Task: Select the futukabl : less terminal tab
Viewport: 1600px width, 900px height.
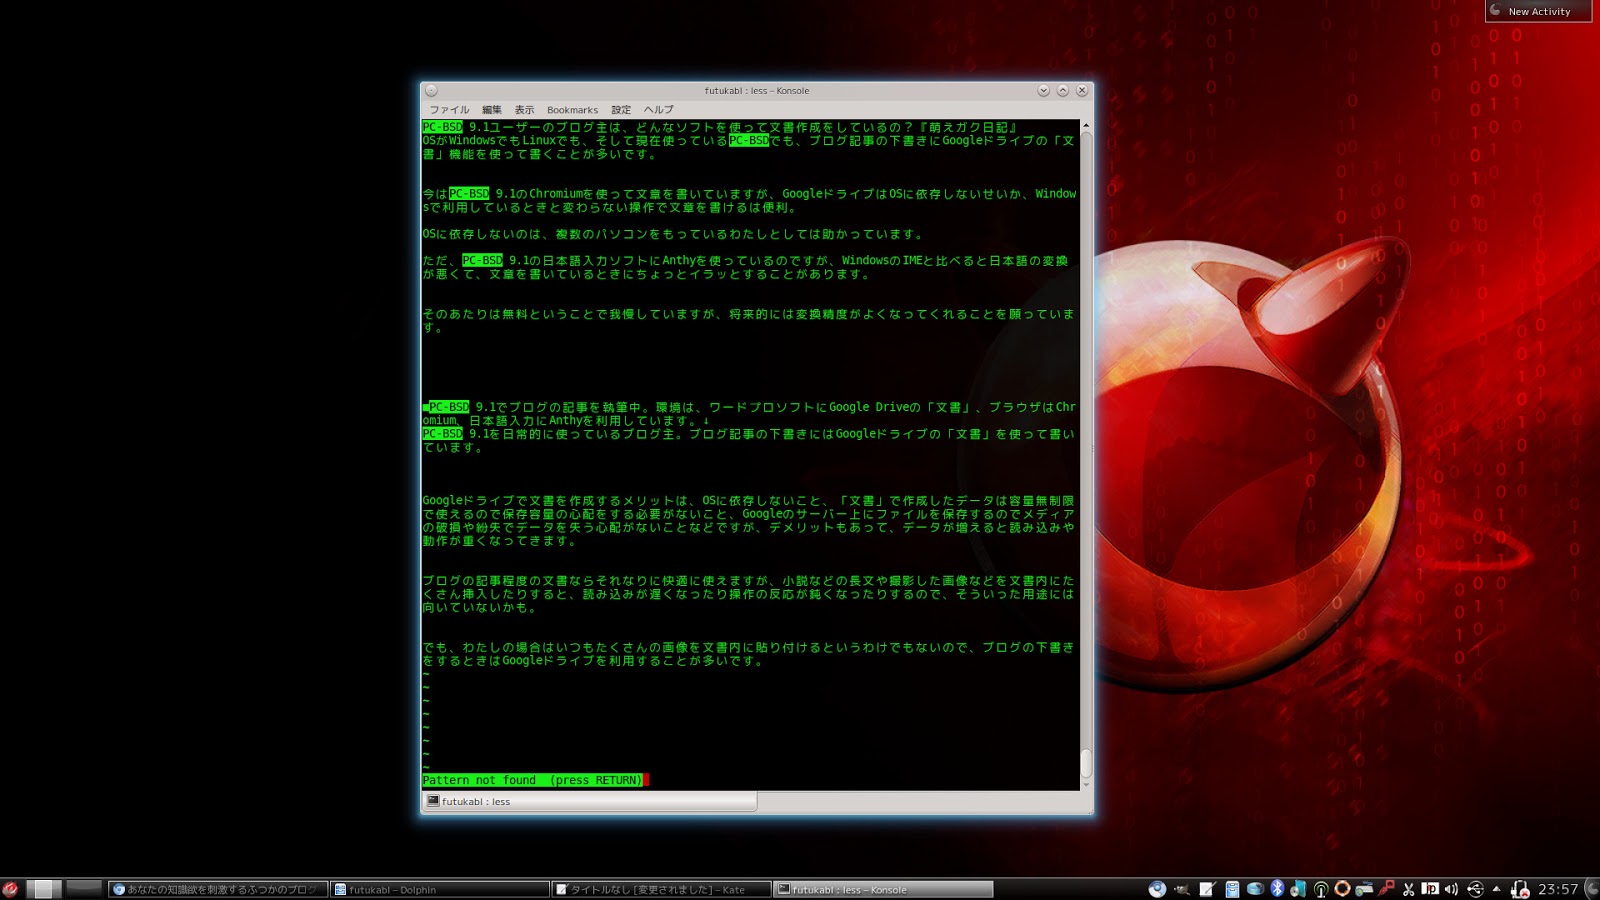Action: pyautogui.click(x=590, y=801)
